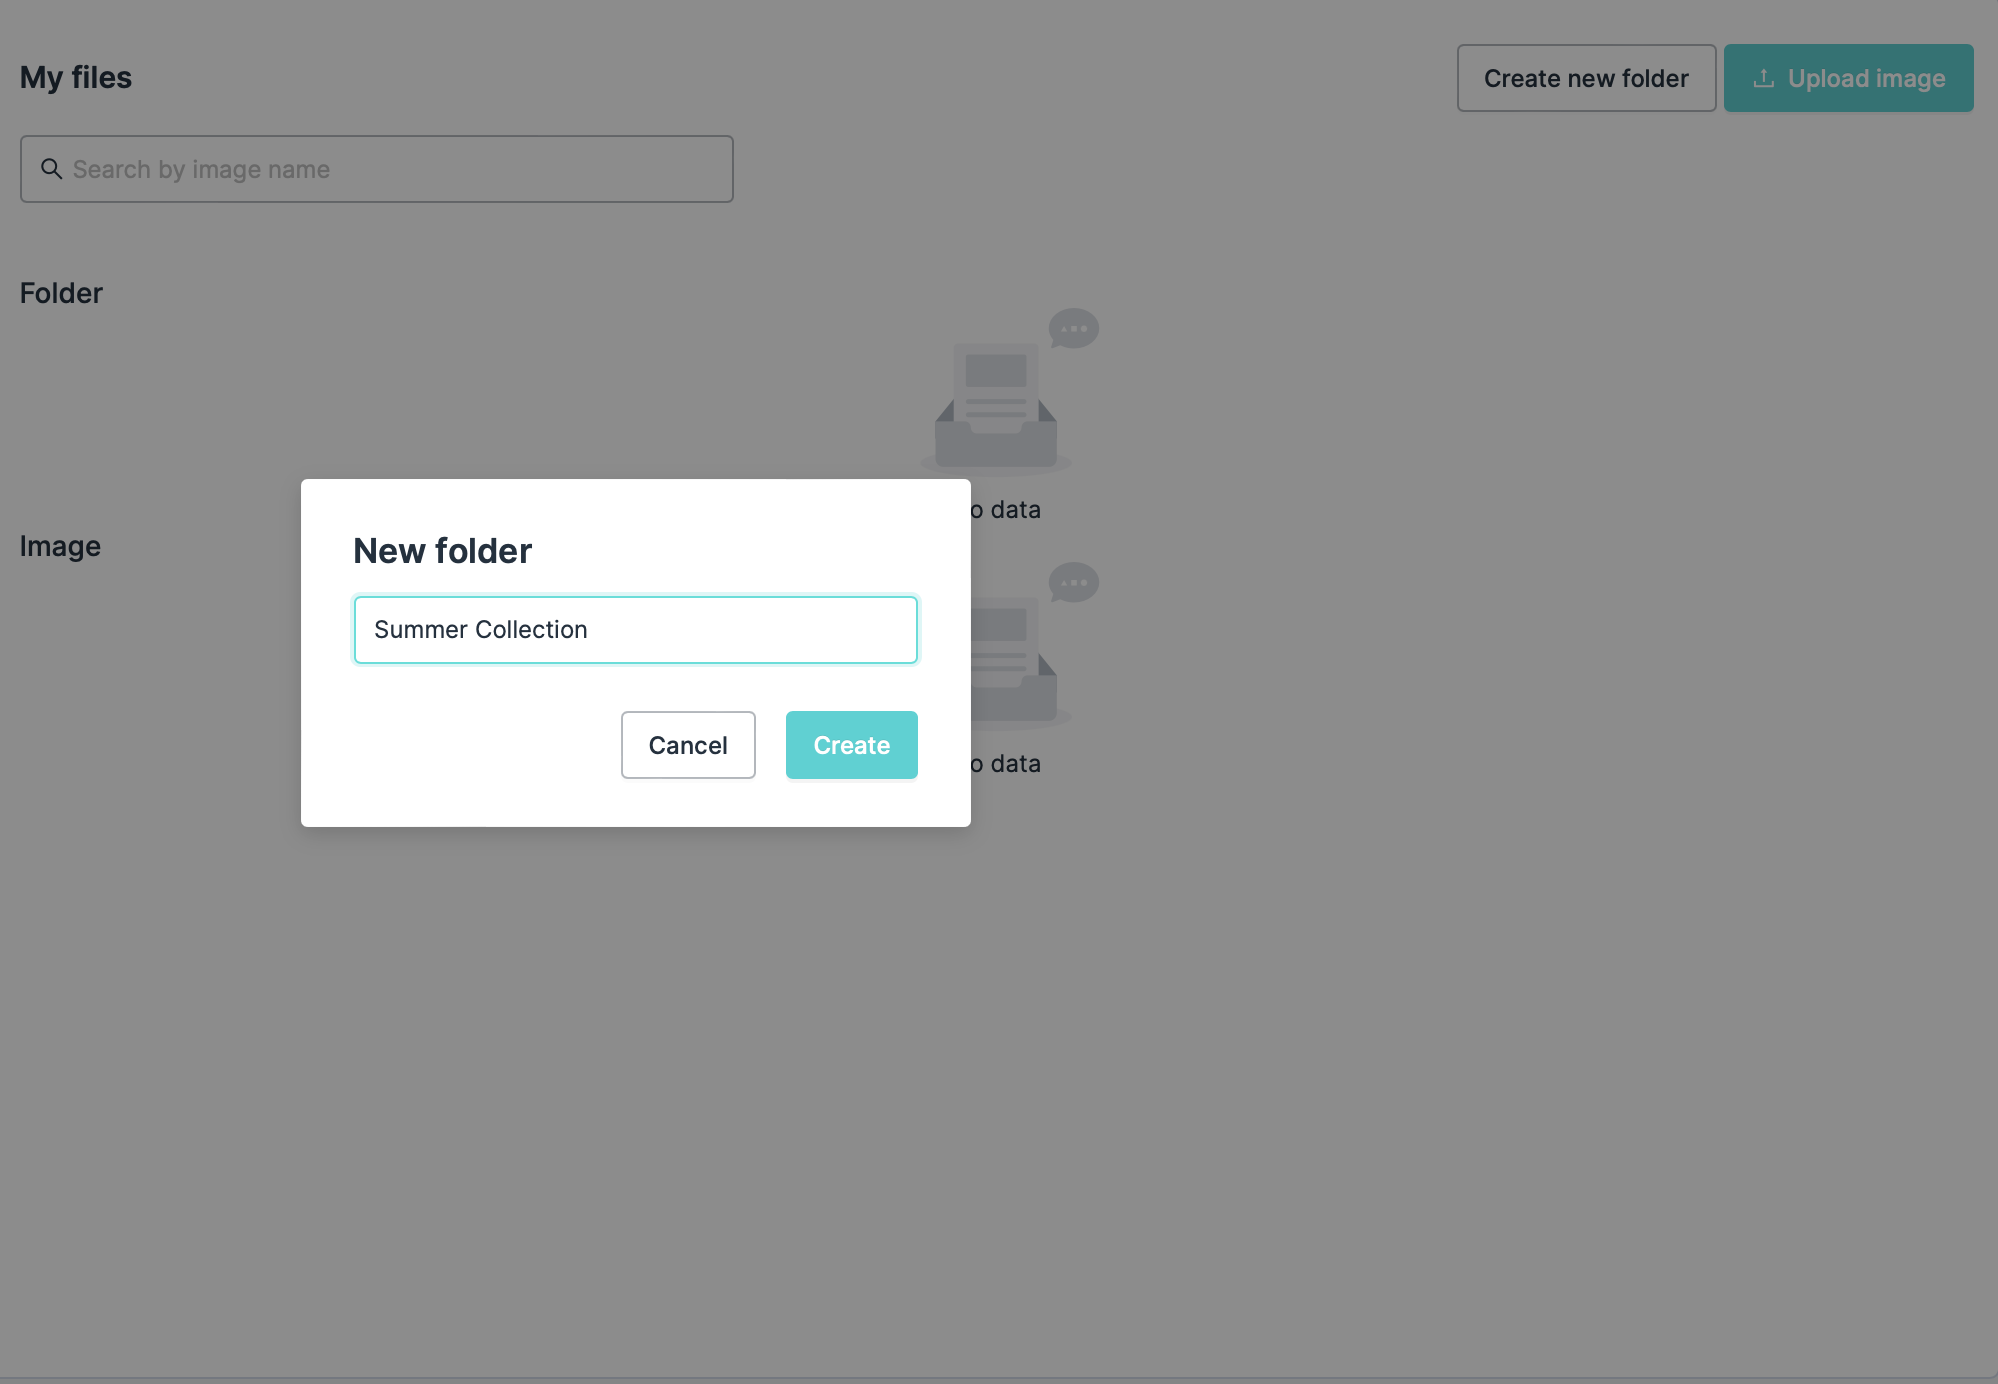Place cursor on the word Collection
Viewport: 1998px width, 1384px height.
531,630
